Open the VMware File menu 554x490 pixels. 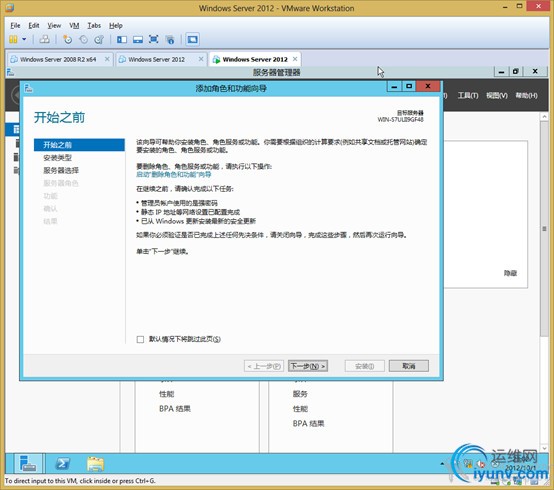(15, 25)
